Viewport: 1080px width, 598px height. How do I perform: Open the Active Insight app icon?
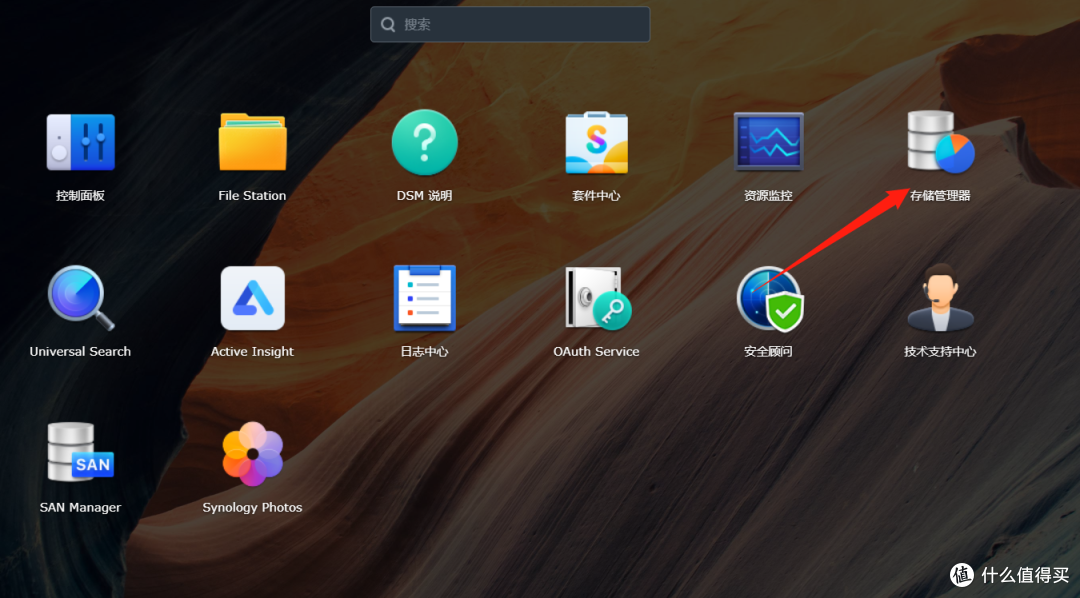[x=252, y=298]
